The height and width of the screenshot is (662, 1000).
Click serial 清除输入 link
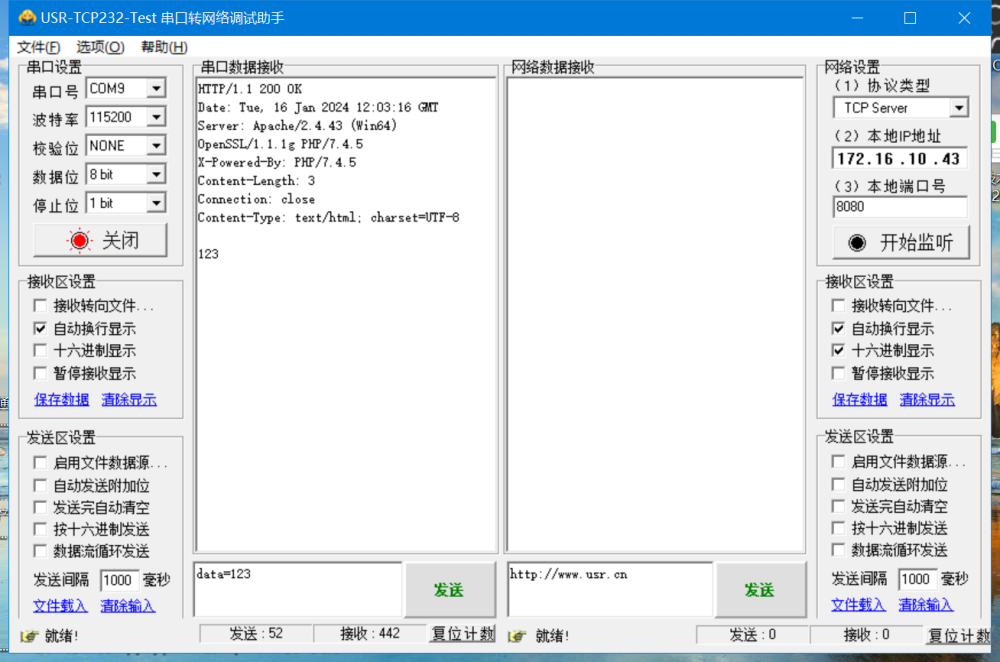point(128,605)
